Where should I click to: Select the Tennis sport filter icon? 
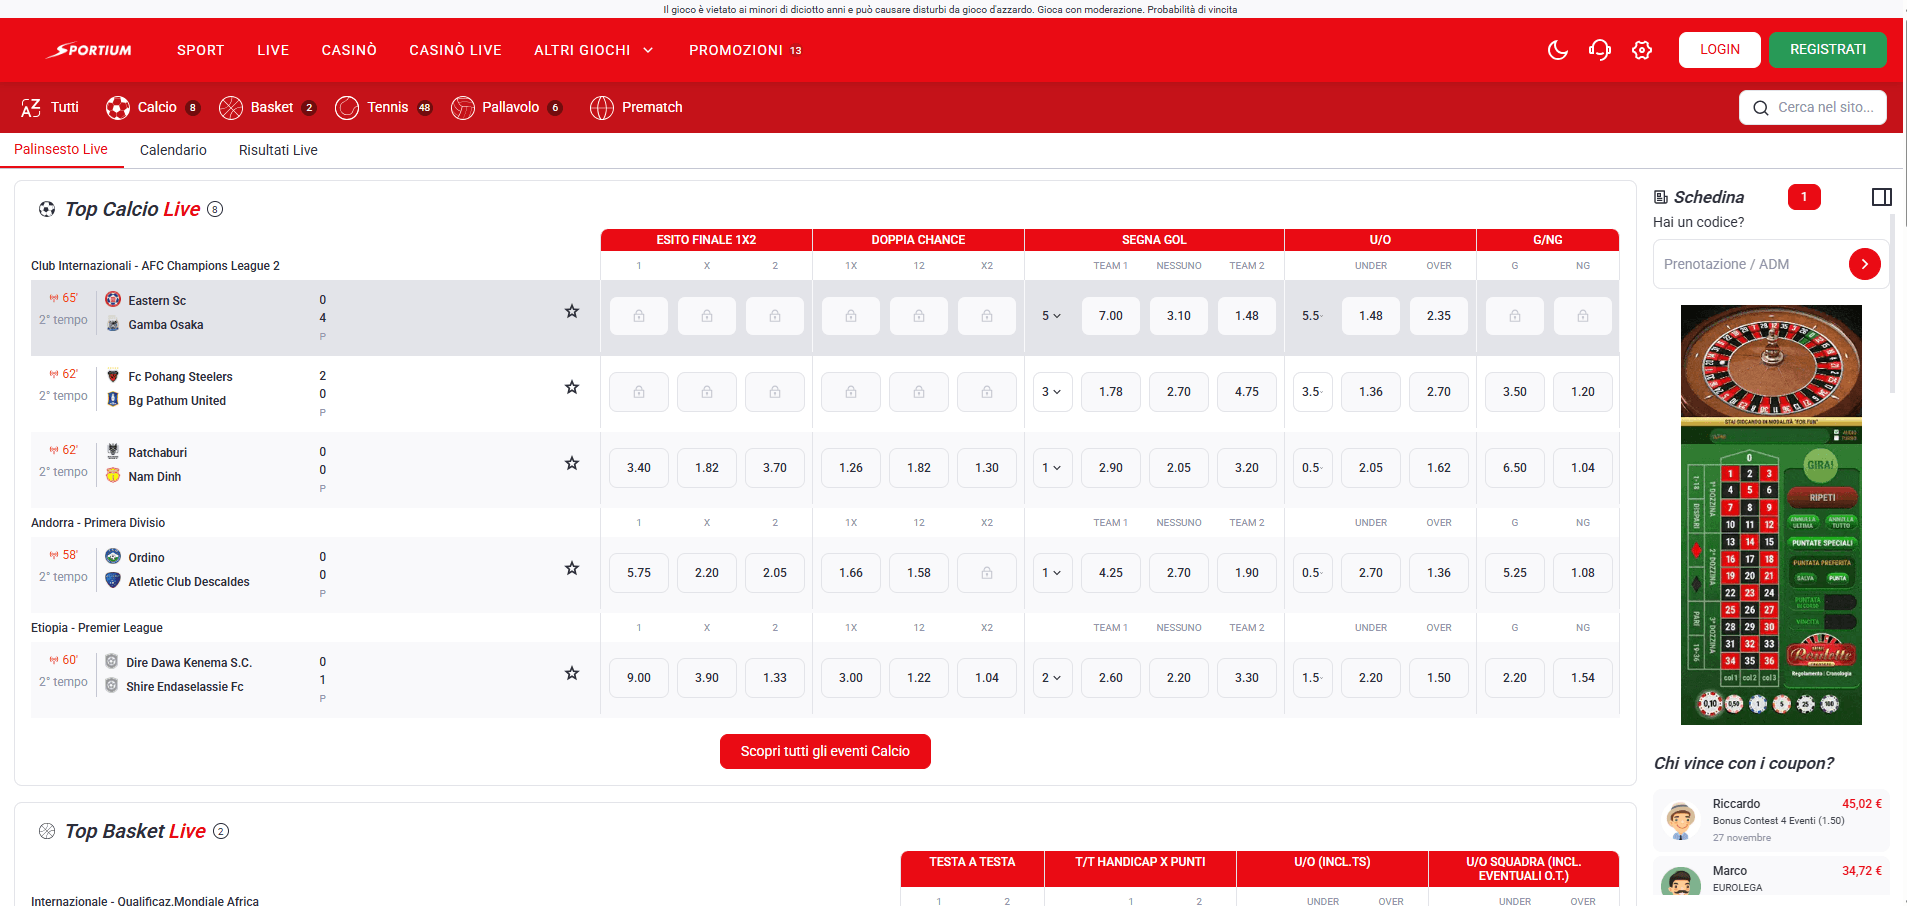347,107
